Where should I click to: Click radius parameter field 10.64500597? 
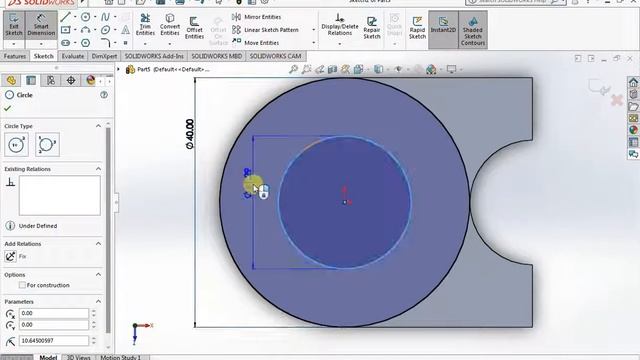tap(54, 340)
